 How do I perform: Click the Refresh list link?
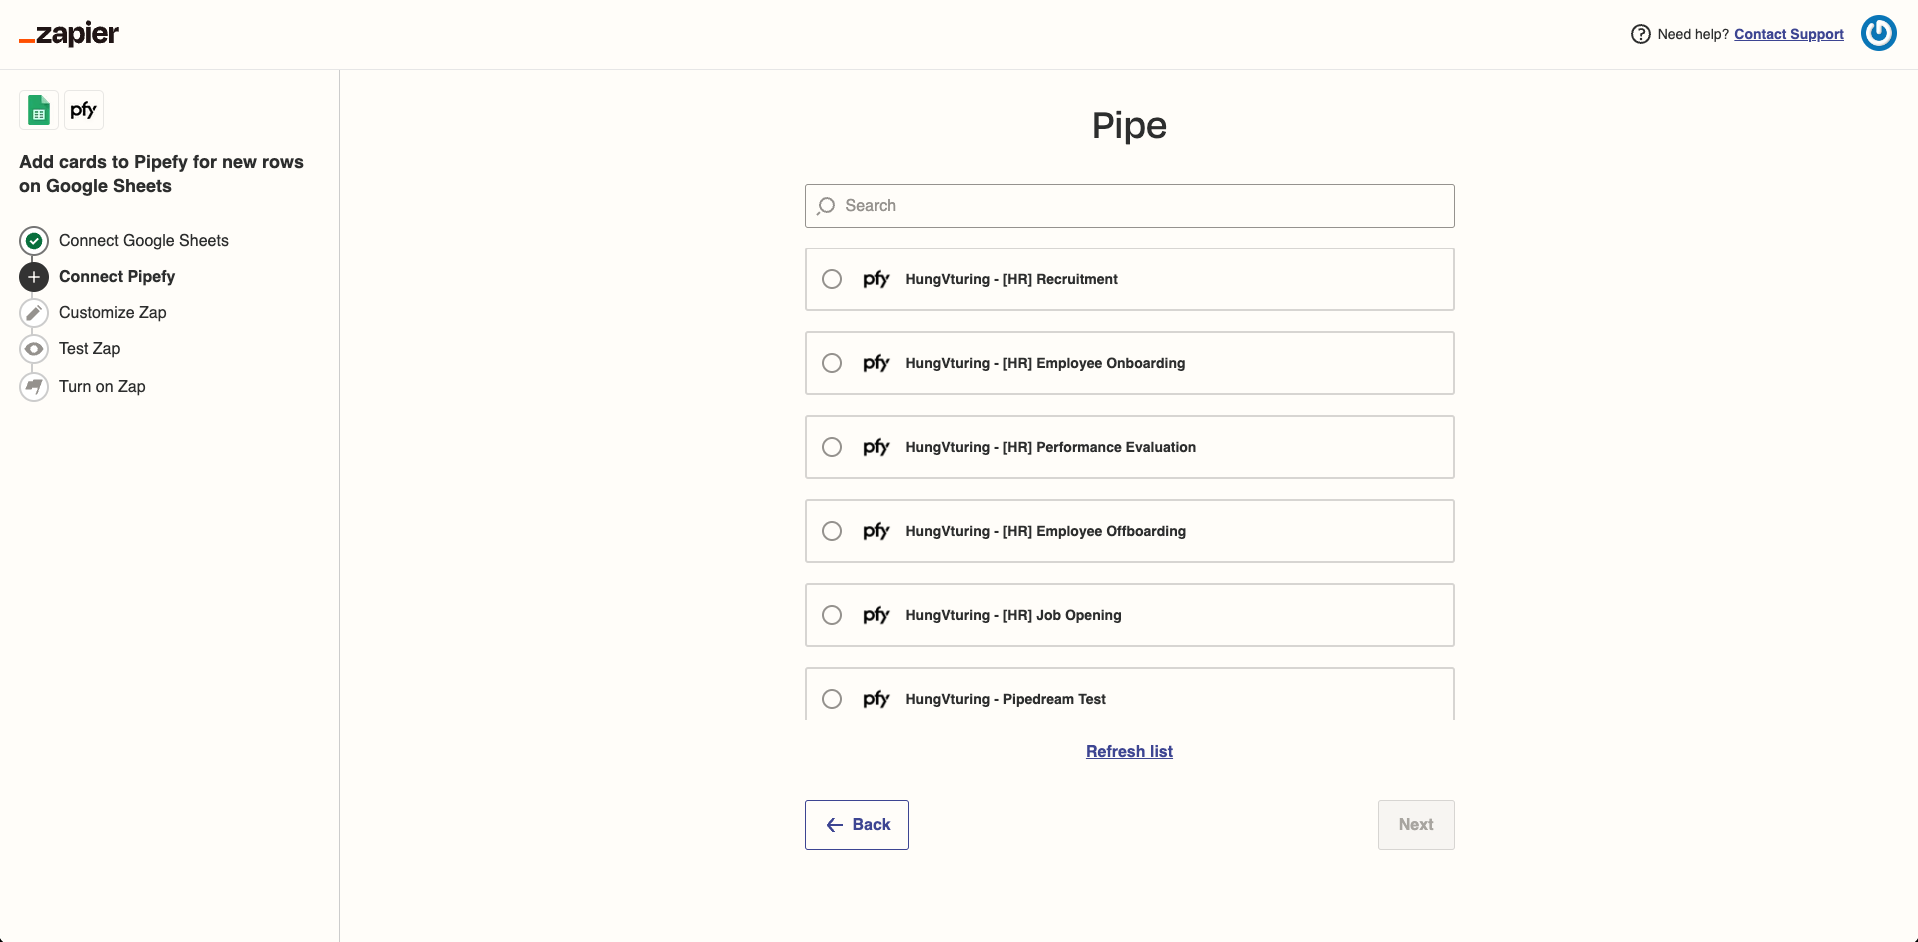coord(1129,751)
